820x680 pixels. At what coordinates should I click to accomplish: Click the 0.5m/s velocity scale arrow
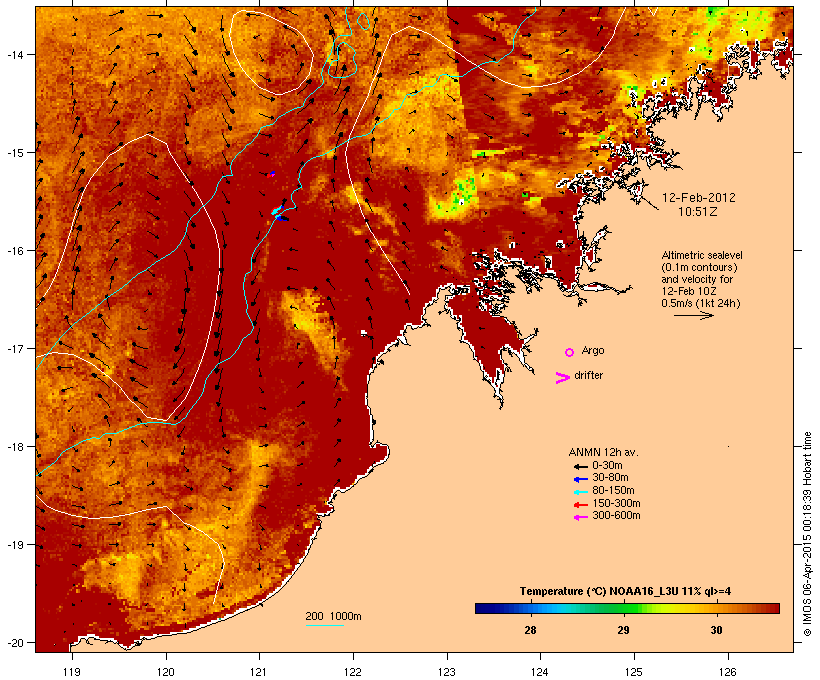(x=693, y=315)
